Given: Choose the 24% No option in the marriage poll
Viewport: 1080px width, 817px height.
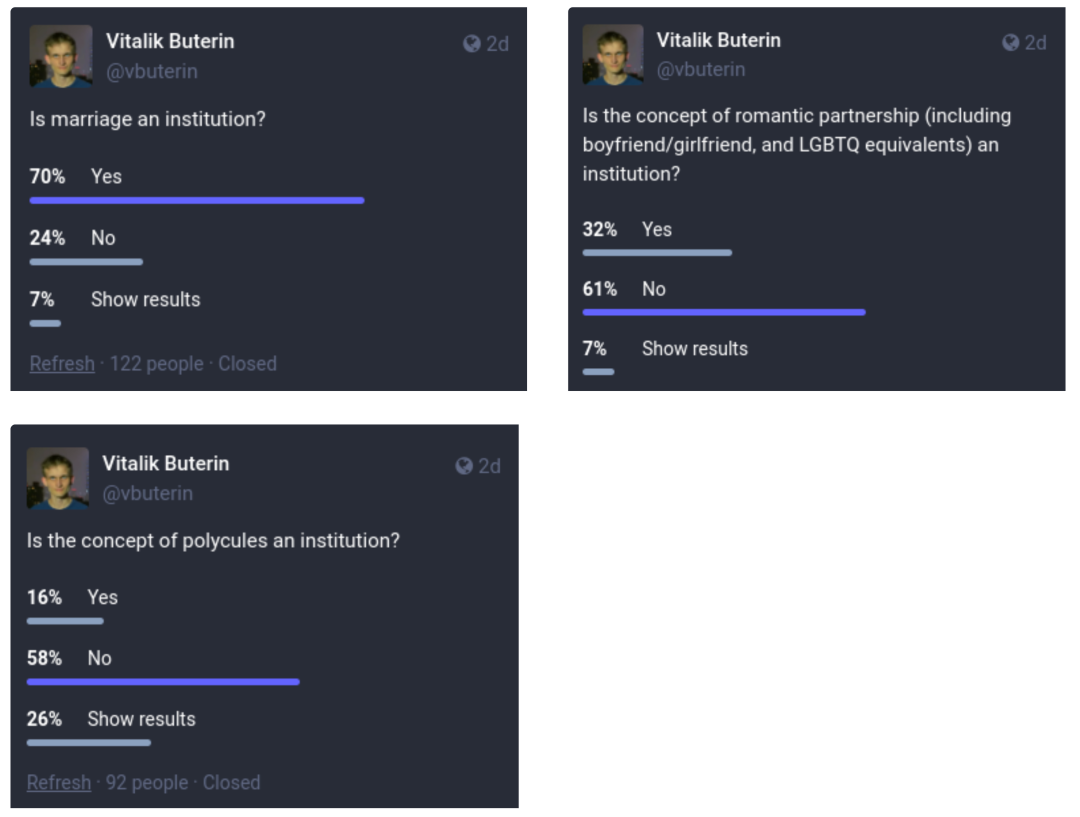Looking at the screenshot, I should 103,238.
